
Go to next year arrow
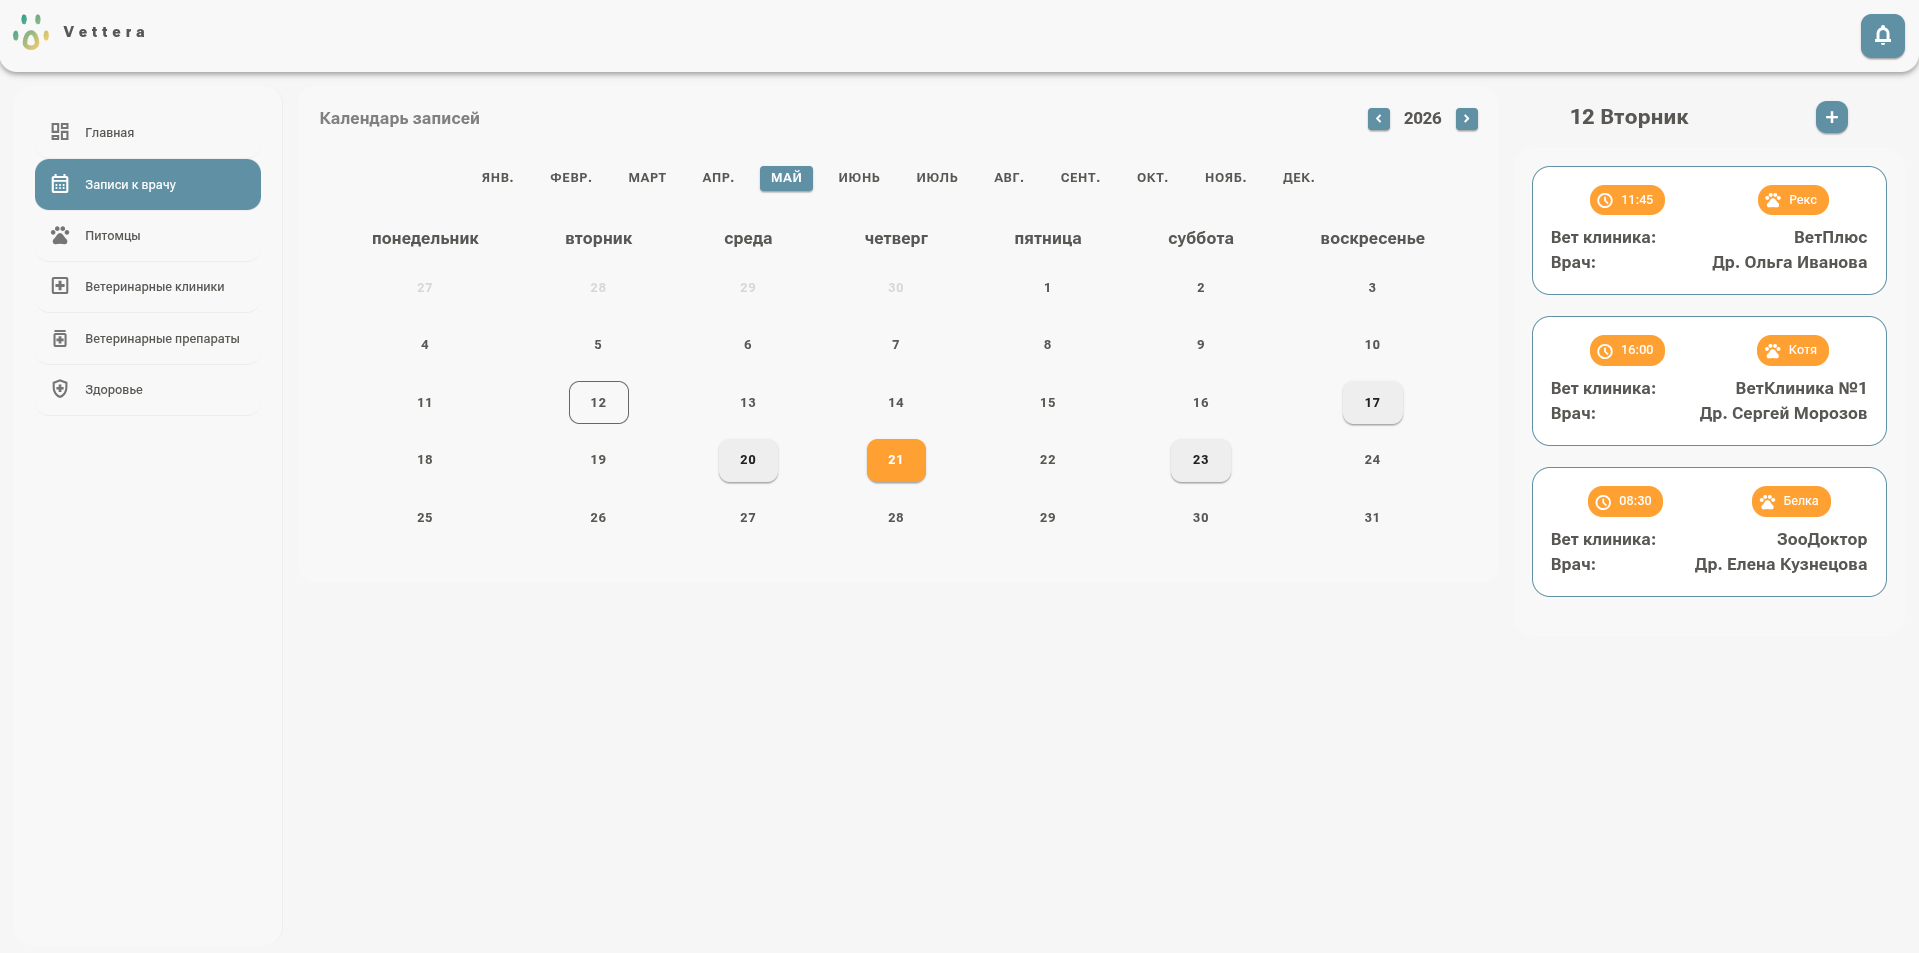point(1466,119)
